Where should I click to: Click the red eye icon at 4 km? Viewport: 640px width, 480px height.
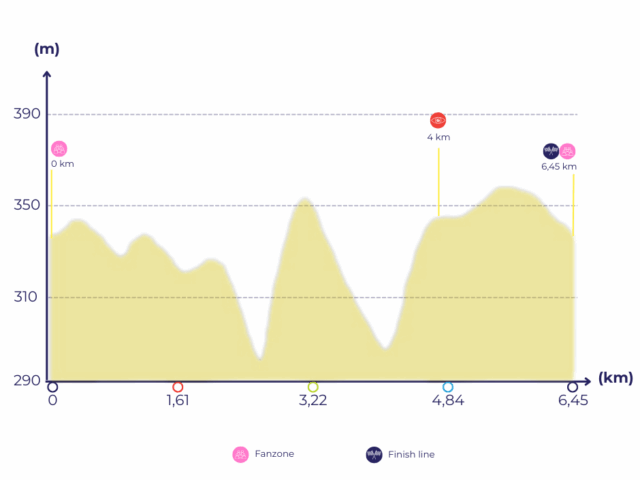coord(438,121)
